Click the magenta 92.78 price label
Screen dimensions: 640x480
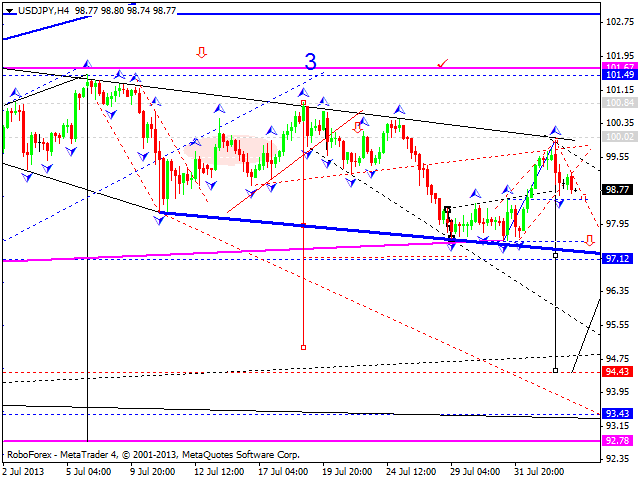click(x=616, y=440)
